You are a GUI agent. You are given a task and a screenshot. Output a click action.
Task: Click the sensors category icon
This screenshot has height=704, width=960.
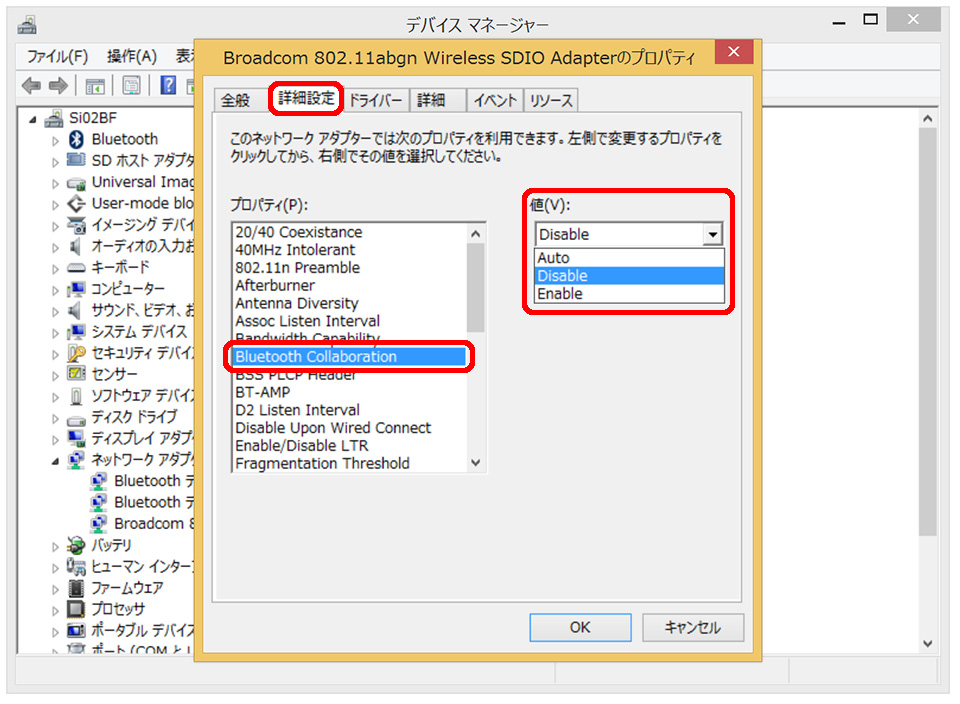pos(76,373)
